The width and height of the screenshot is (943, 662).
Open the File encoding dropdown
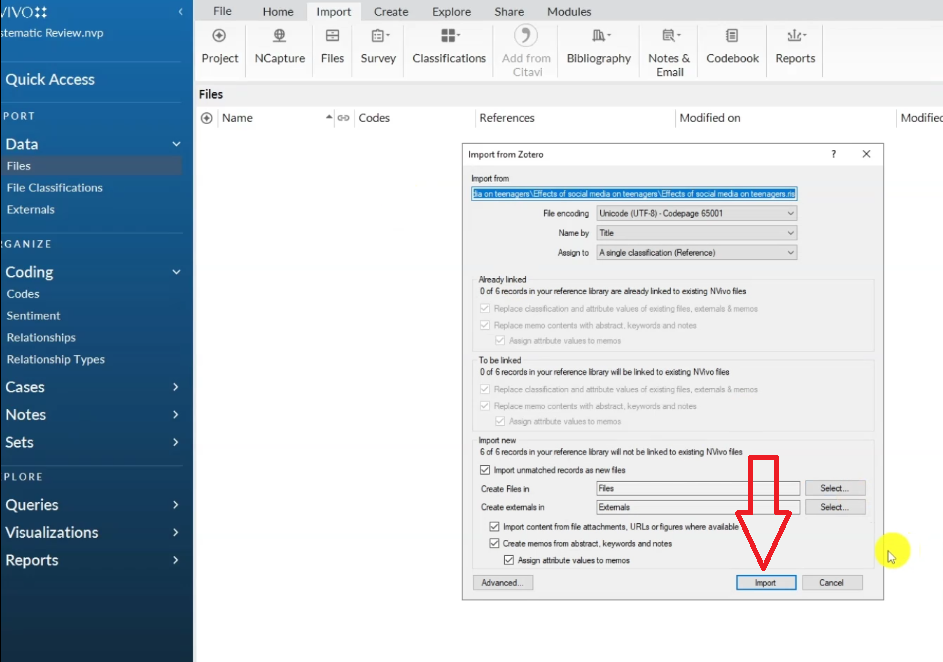696,213
